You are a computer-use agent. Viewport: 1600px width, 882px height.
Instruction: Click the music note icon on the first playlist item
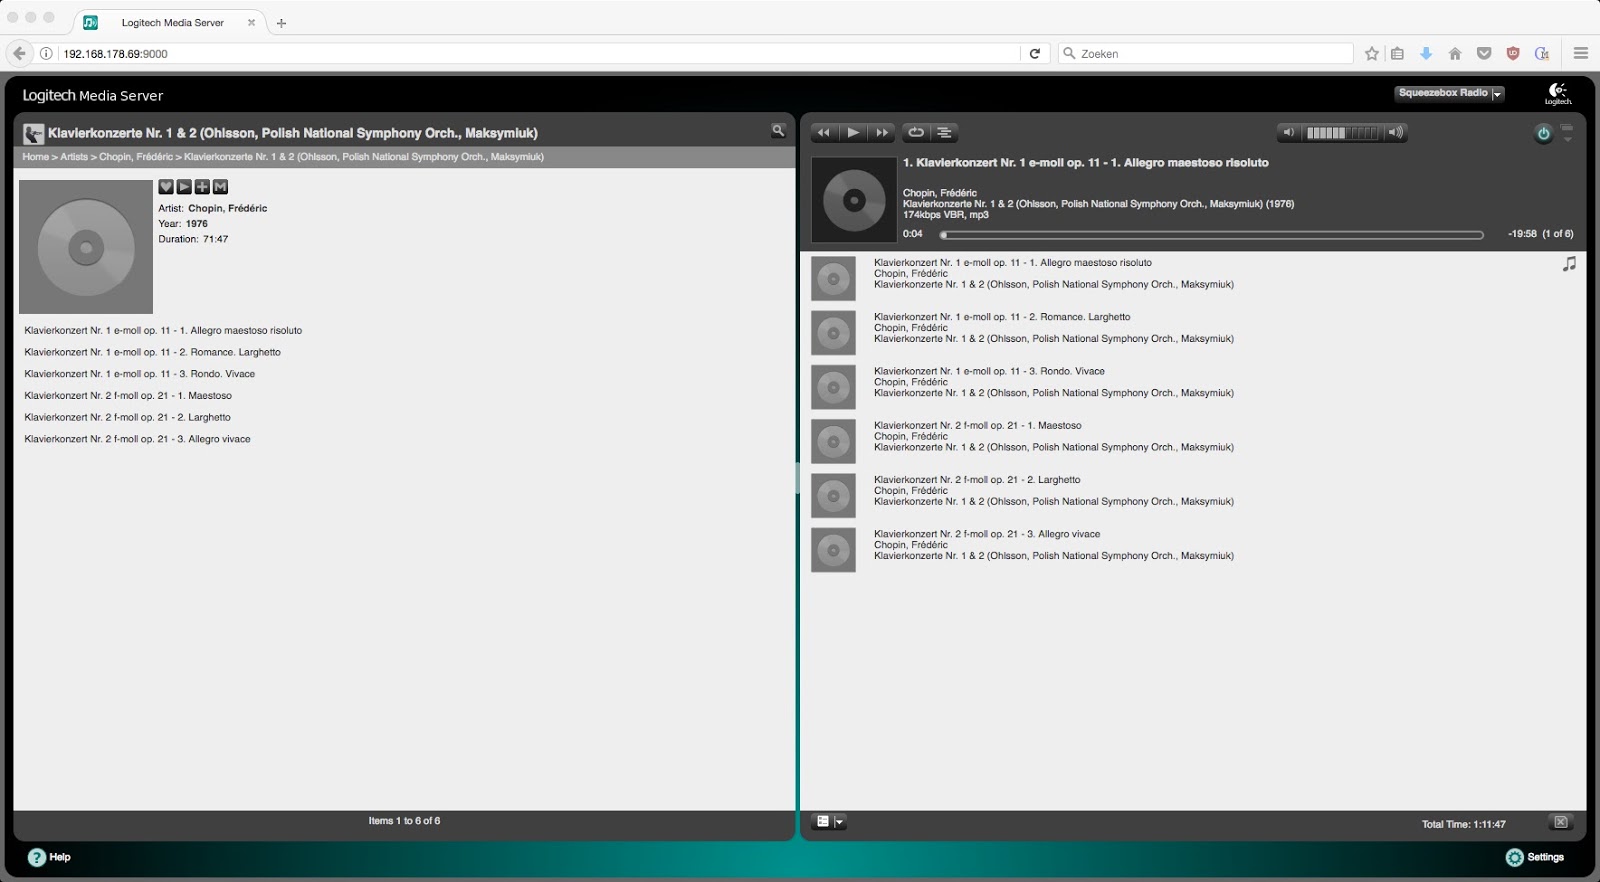pyautogui.click(x=1569, y=264)
